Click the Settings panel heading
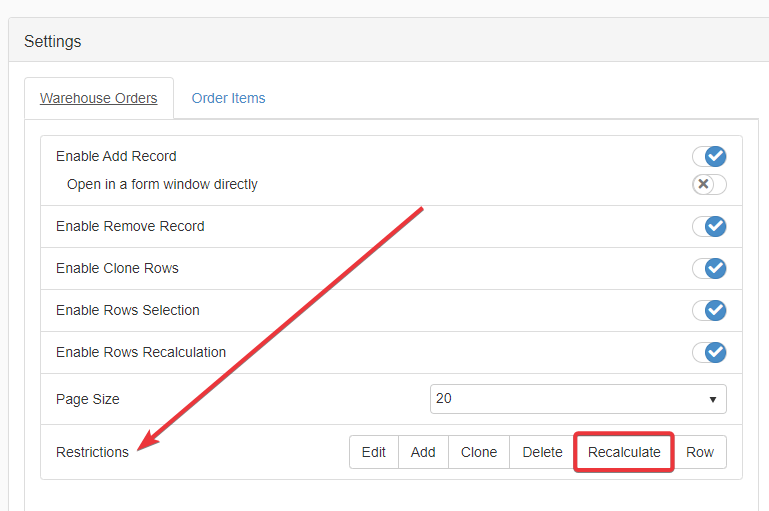 coord(53,41)
